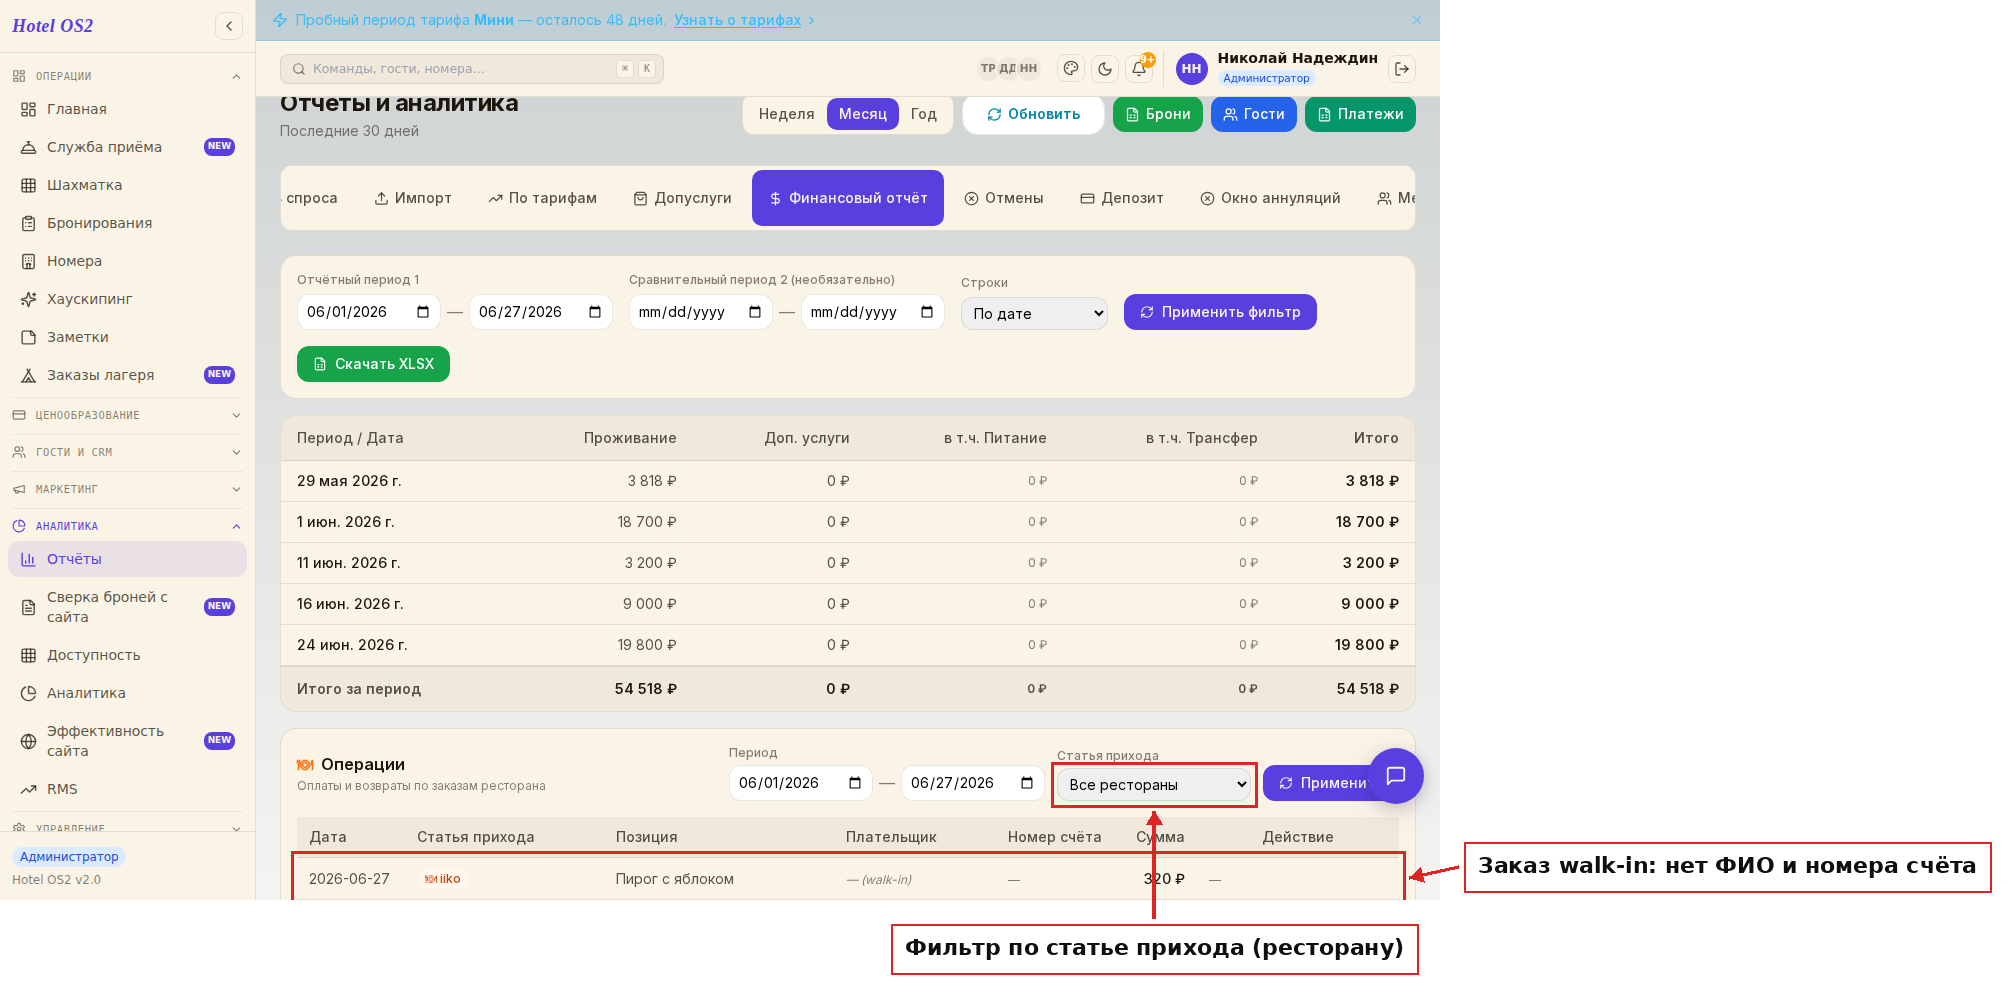Click first comparison period date field
Image resolution: width=2015 pixels, height=998 pixels.
pos(700,312)
